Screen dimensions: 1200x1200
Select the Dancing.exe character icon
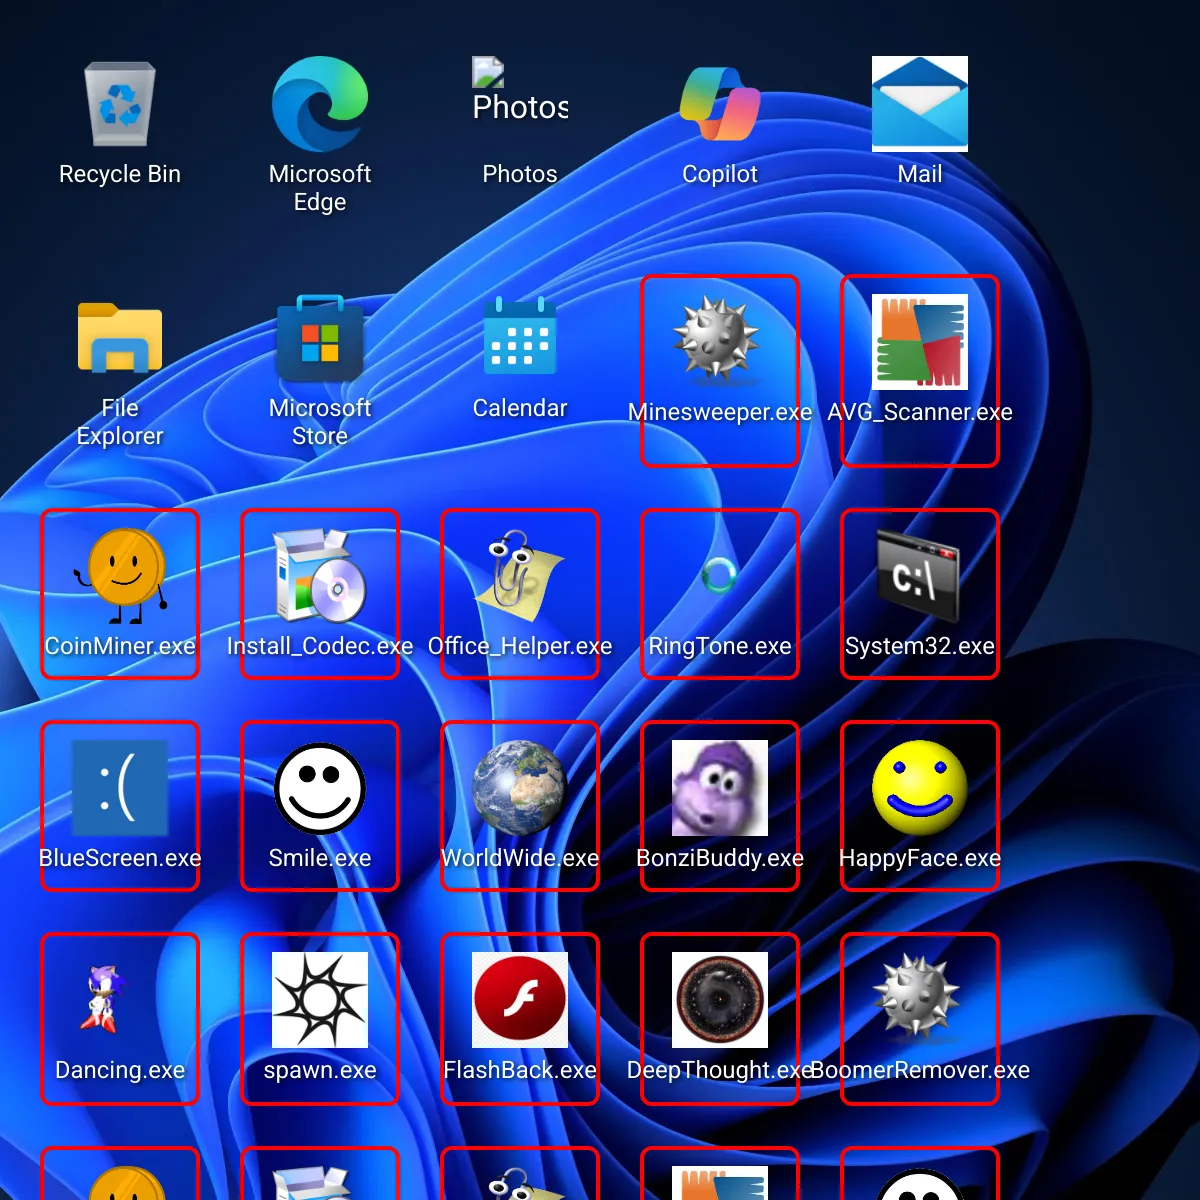tap(101, 1000)
